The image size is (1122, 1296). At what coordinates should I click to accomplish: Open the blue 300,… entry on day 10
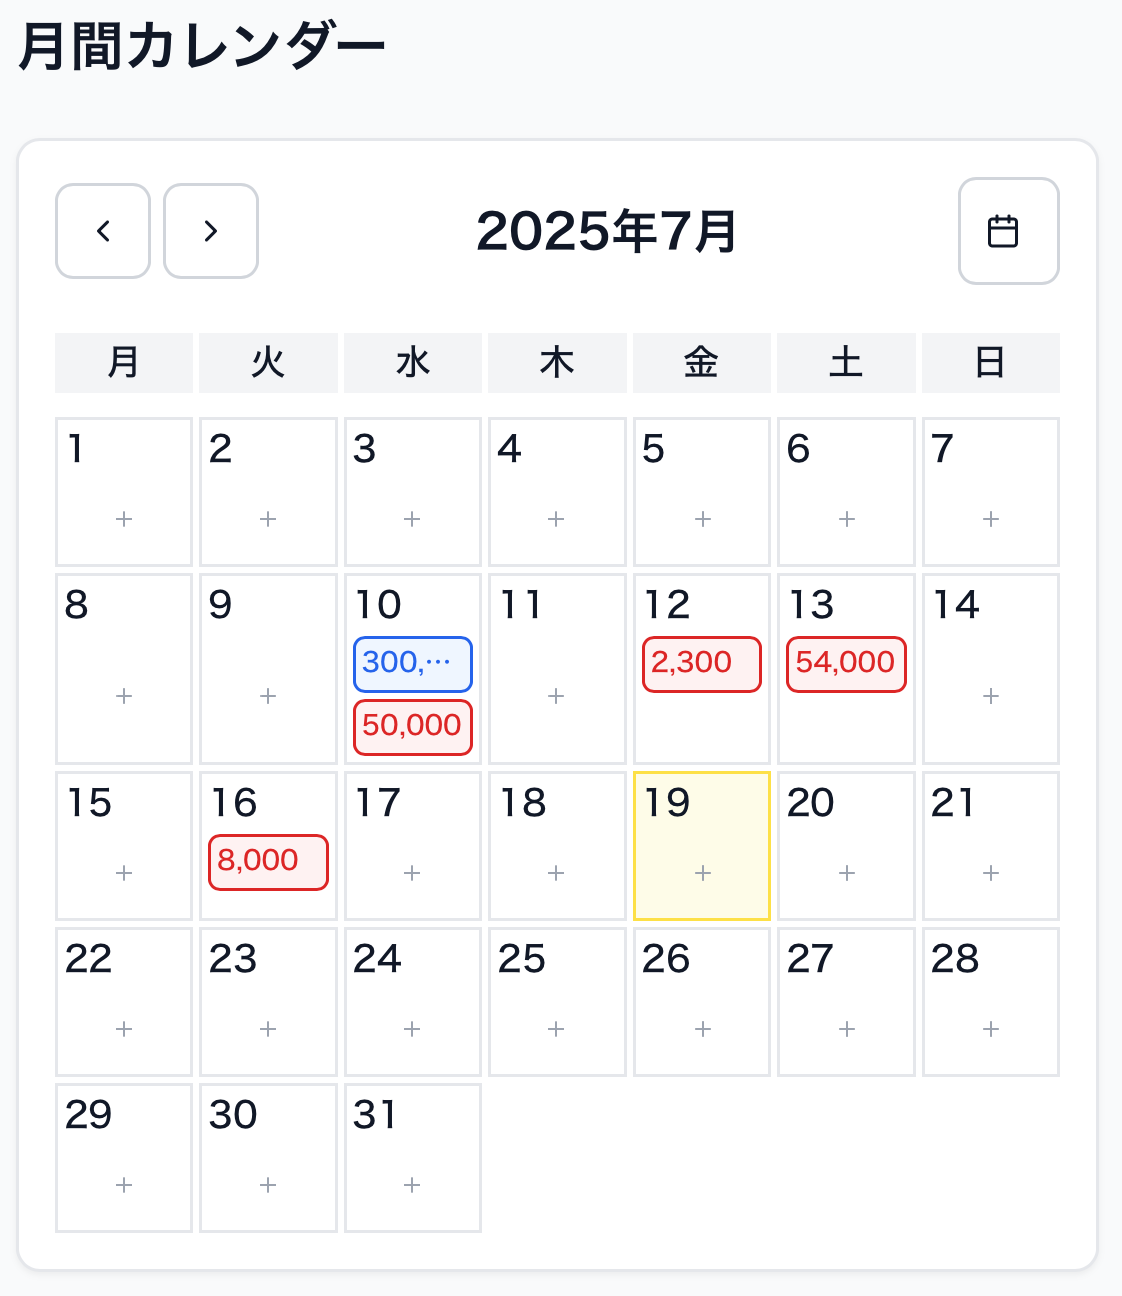[x=412, y=664]
